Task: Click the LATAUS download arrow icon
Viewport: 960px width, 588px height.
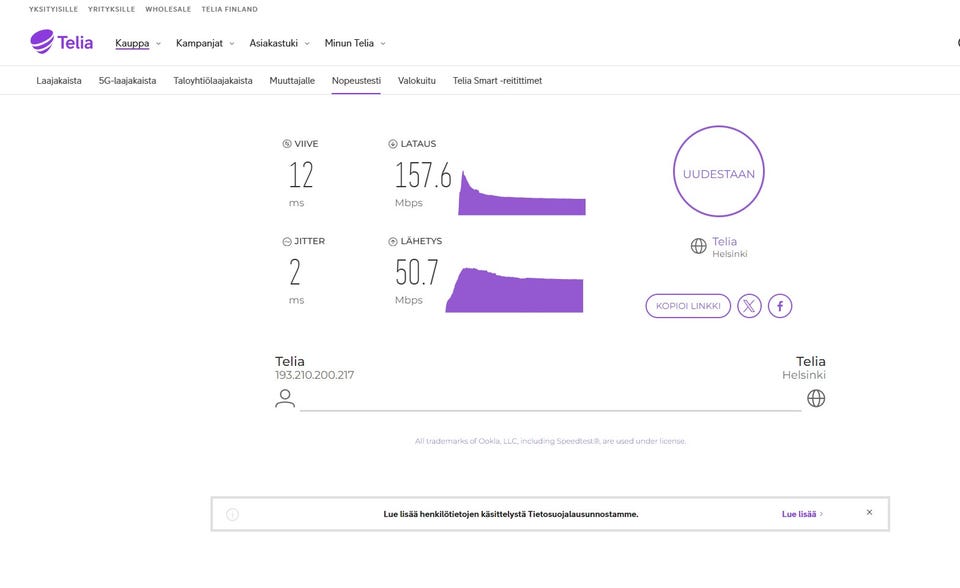Action: point(393,144)
